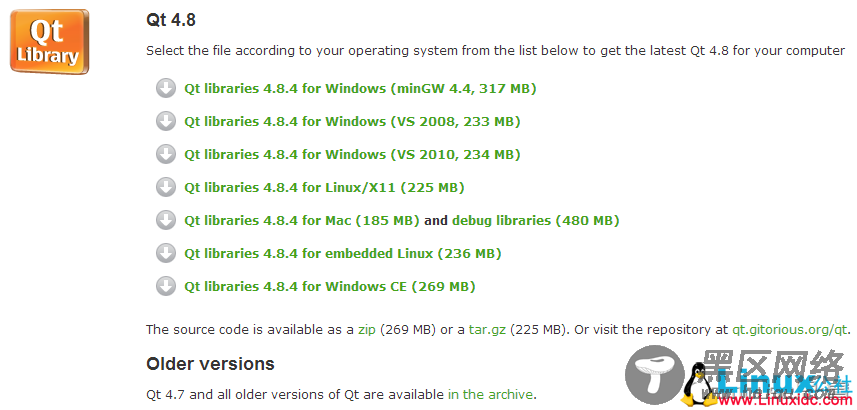The width and height of the screenshot is (857, 410).
Task: Open the 'in the archive' older versions link
Action: tap(490, 394)
